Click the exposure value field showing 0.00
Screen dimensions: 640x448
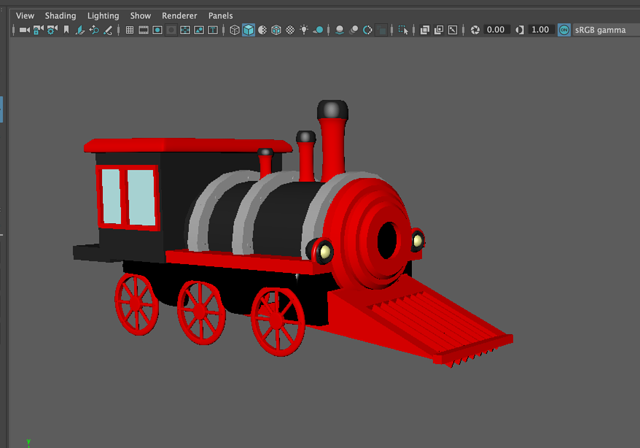tap(497, 30)
